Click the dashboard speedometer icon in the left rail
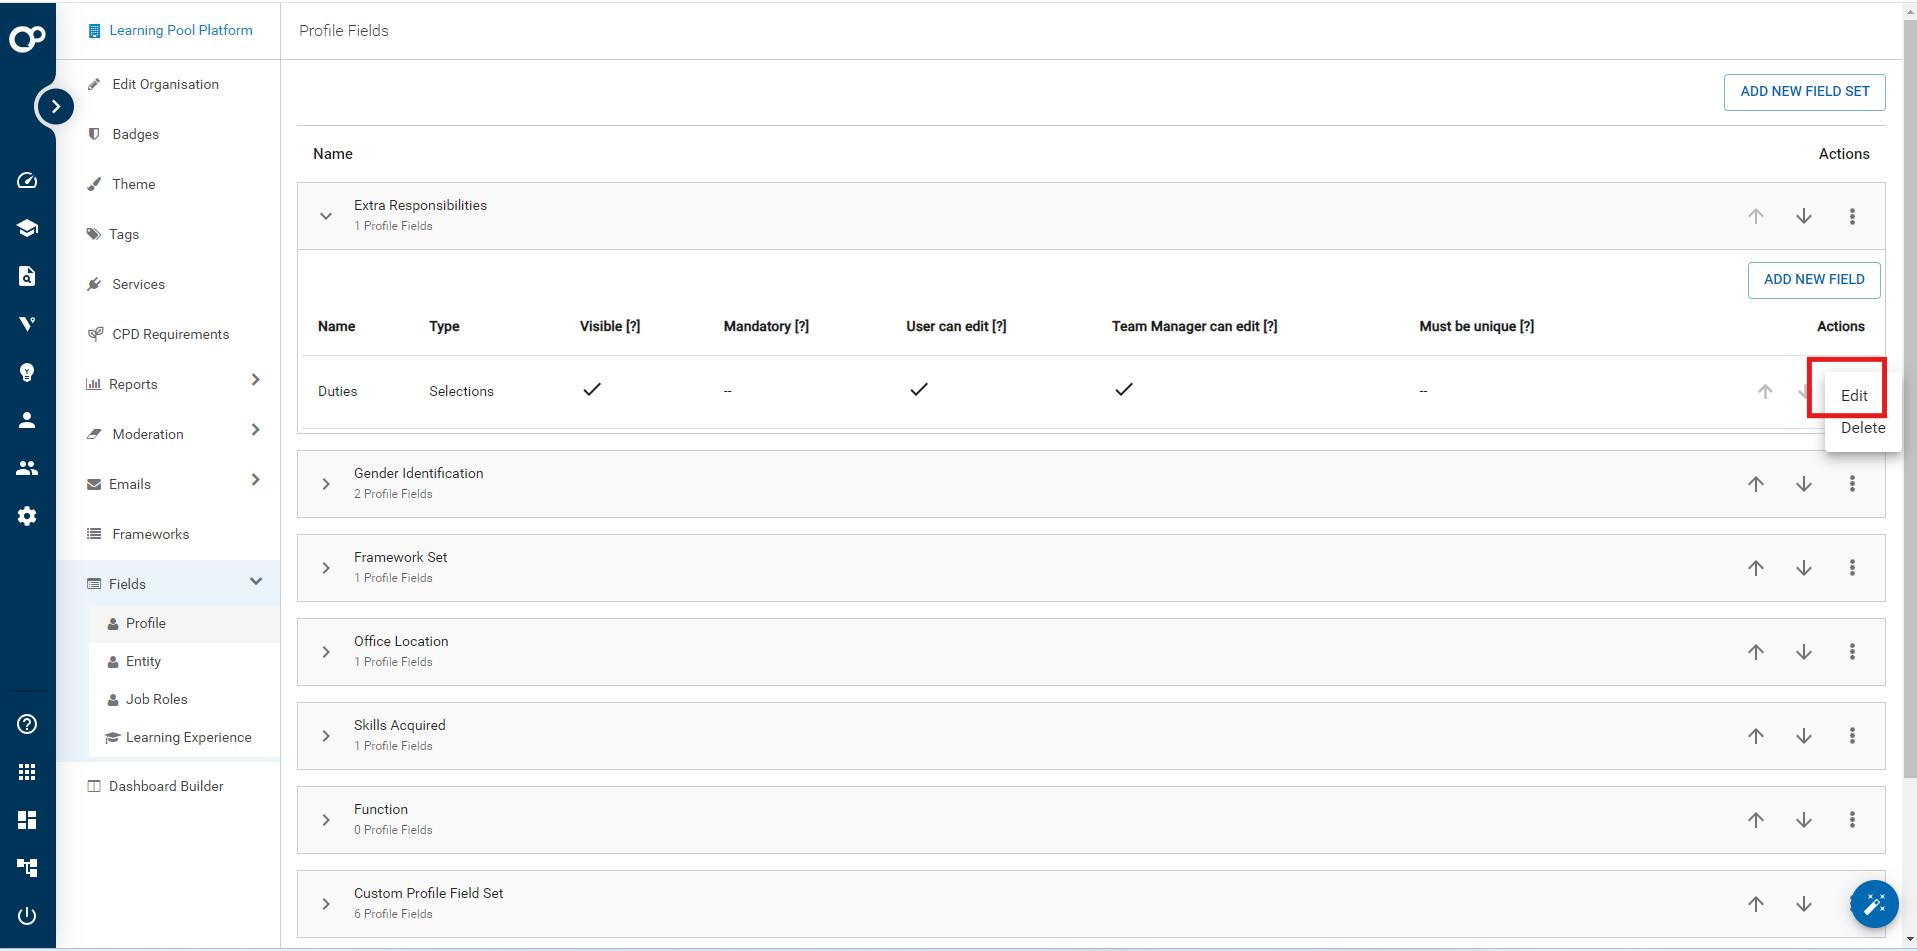This screenshot has height=951, width=1917. [27, 180]
